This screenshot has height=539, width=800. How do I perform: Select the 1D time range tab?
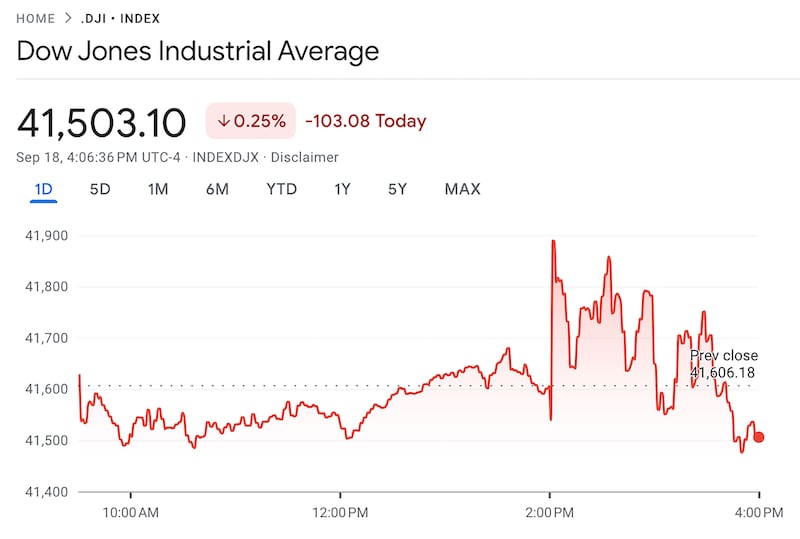point(43,189)
